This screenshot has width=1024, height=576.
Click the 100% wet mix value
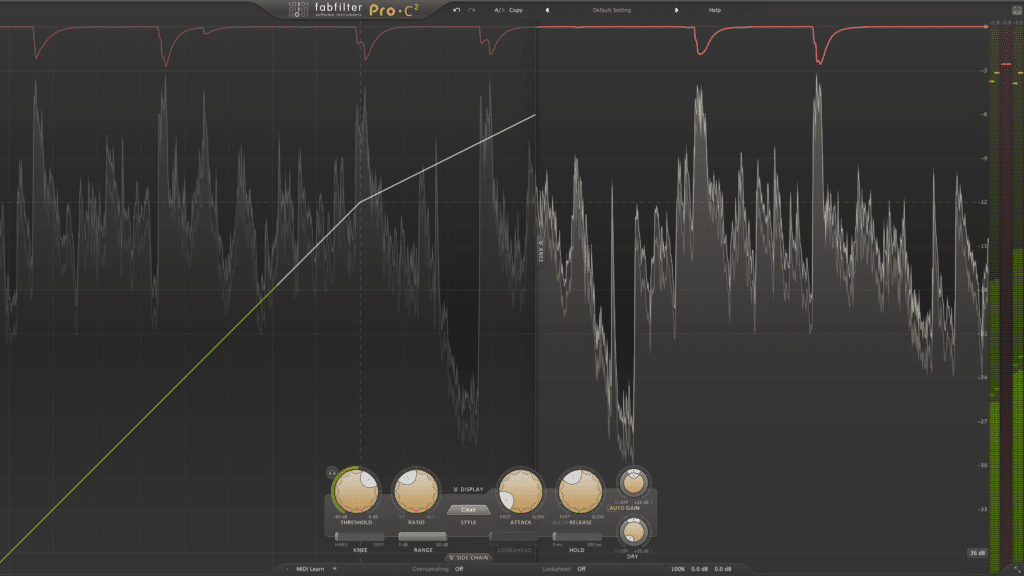(x=678, y=569)
